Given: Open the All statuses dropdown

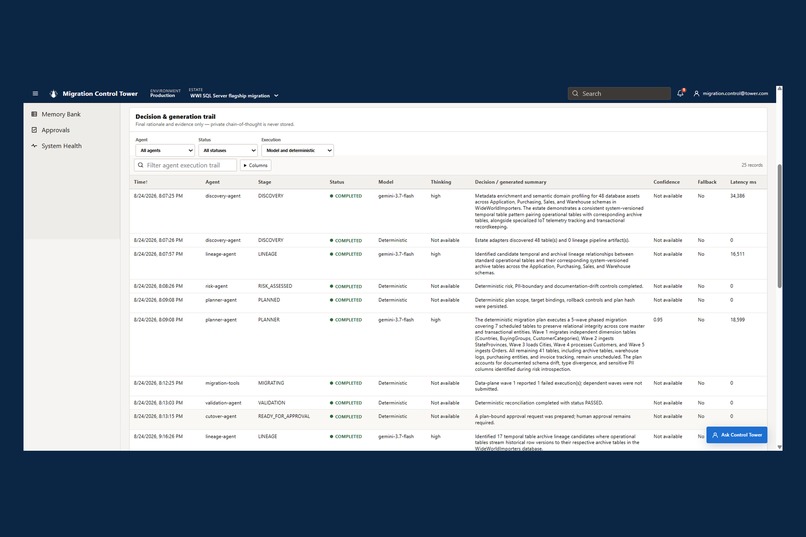Looking at the screenshot, I should tap(228, 150).
